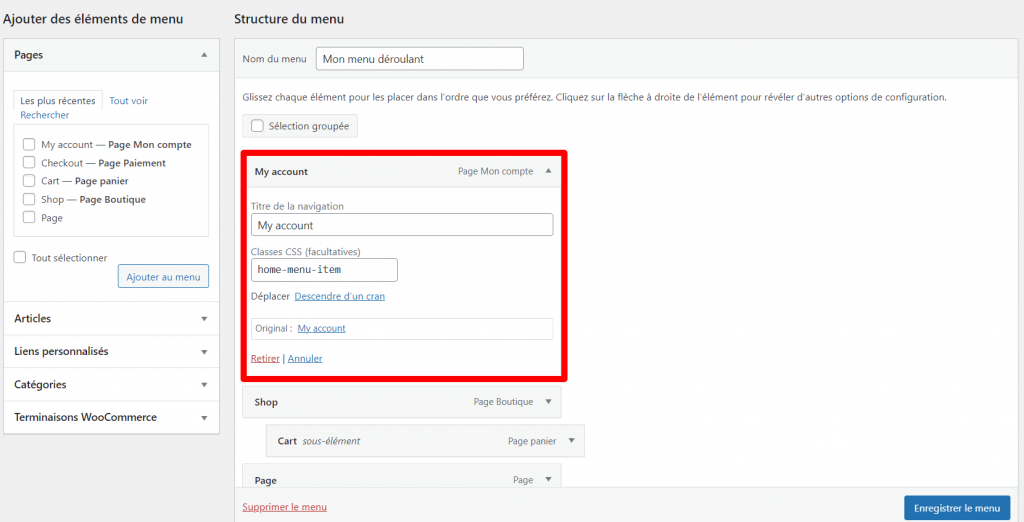Collapse the Pages panel arrow
Viewport: 1024px width, 522px height.
(204, 55)
